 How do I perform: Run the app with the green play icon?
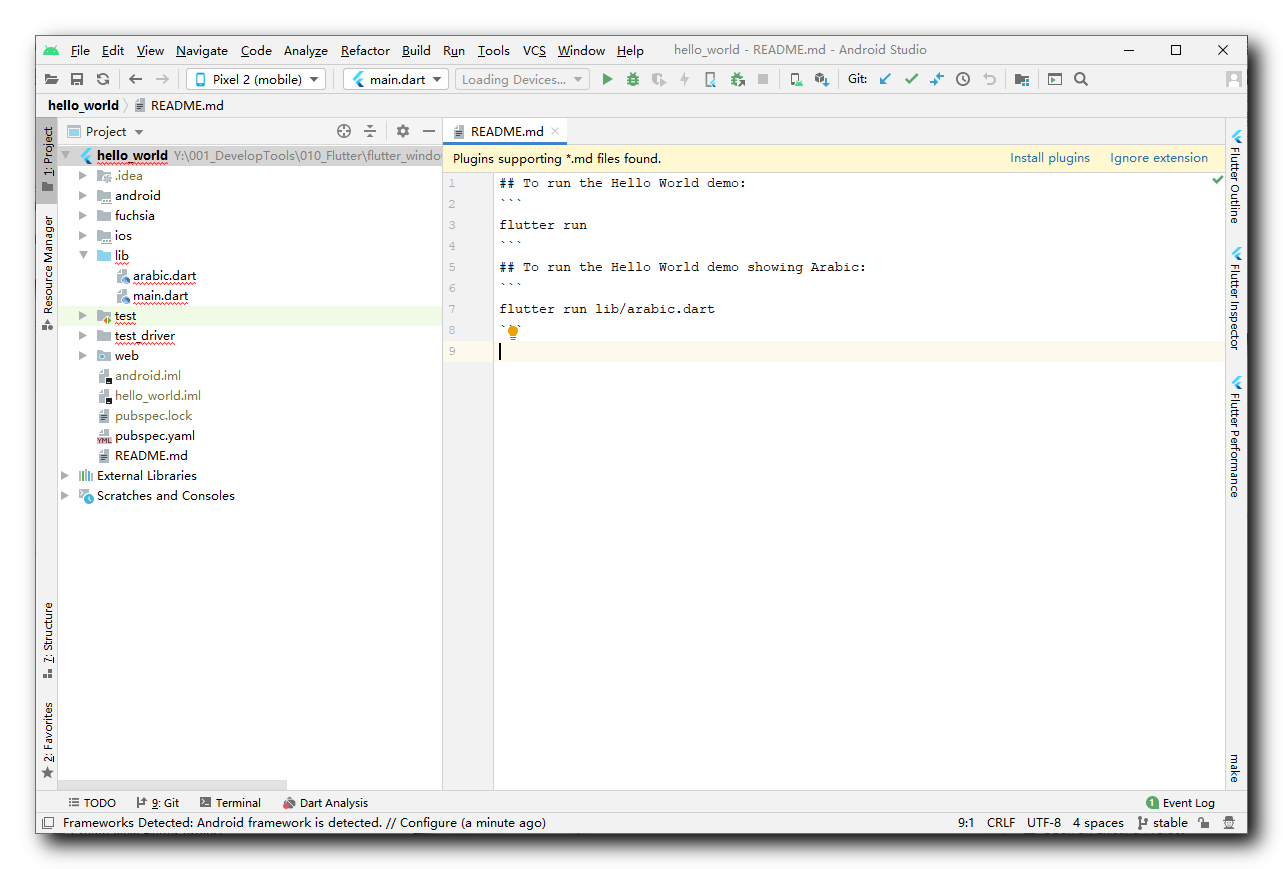coord(607,79)
